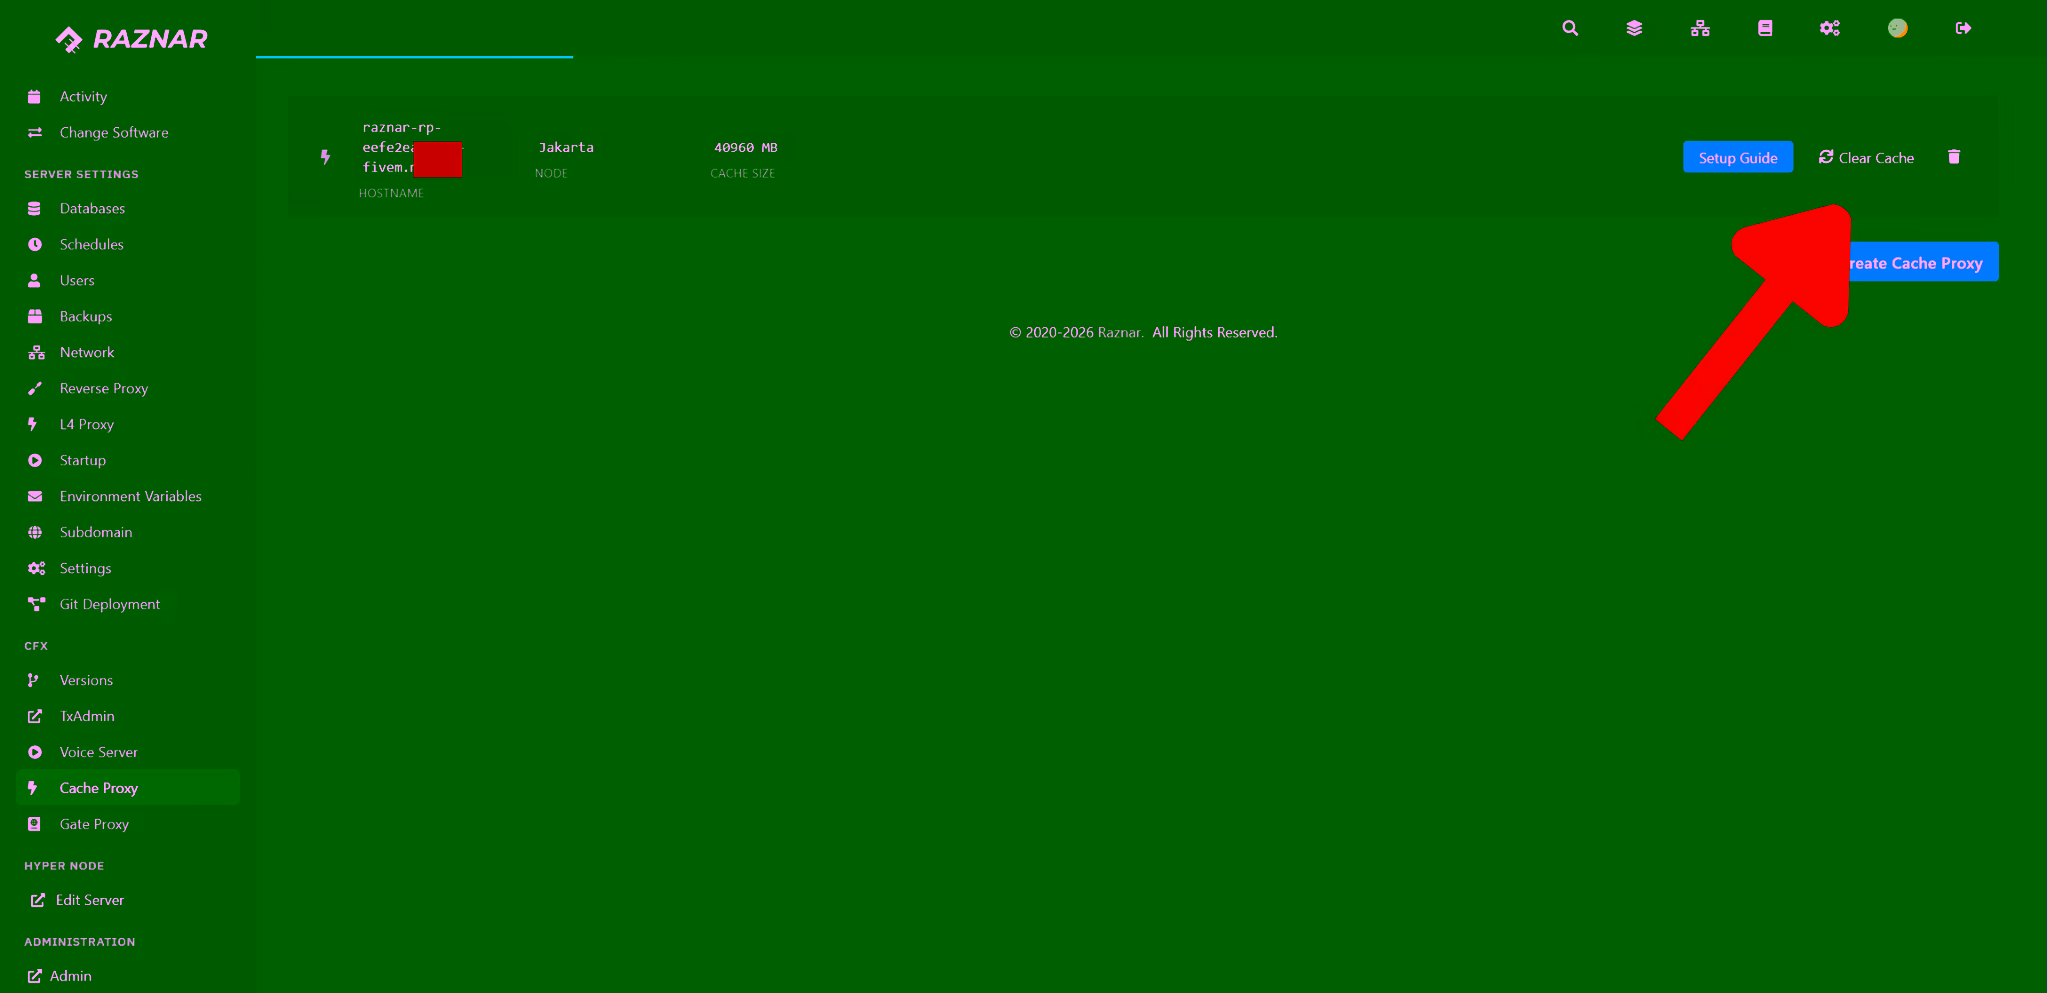Click the lightning bolt icon beside the hostname
2048x993 pixels.
click(x=325, y=157)
